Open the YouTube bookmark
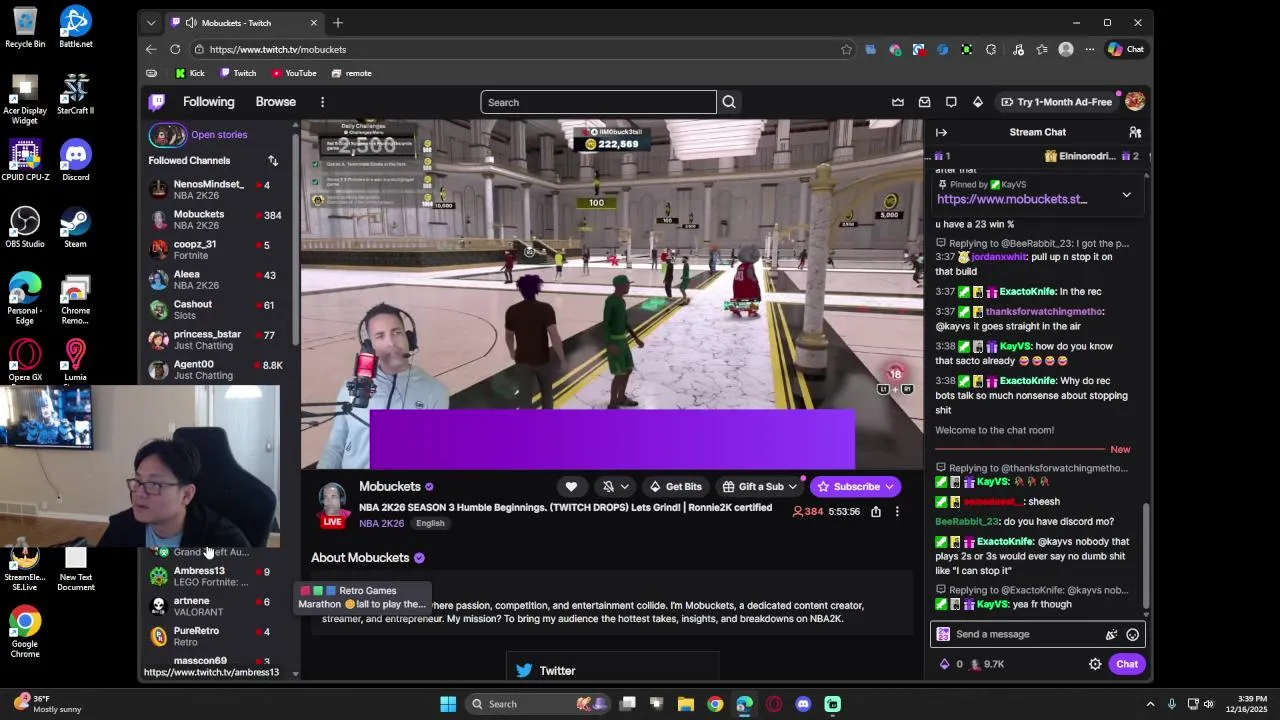This screenshot has height=720, width=1280. point(293,73)
